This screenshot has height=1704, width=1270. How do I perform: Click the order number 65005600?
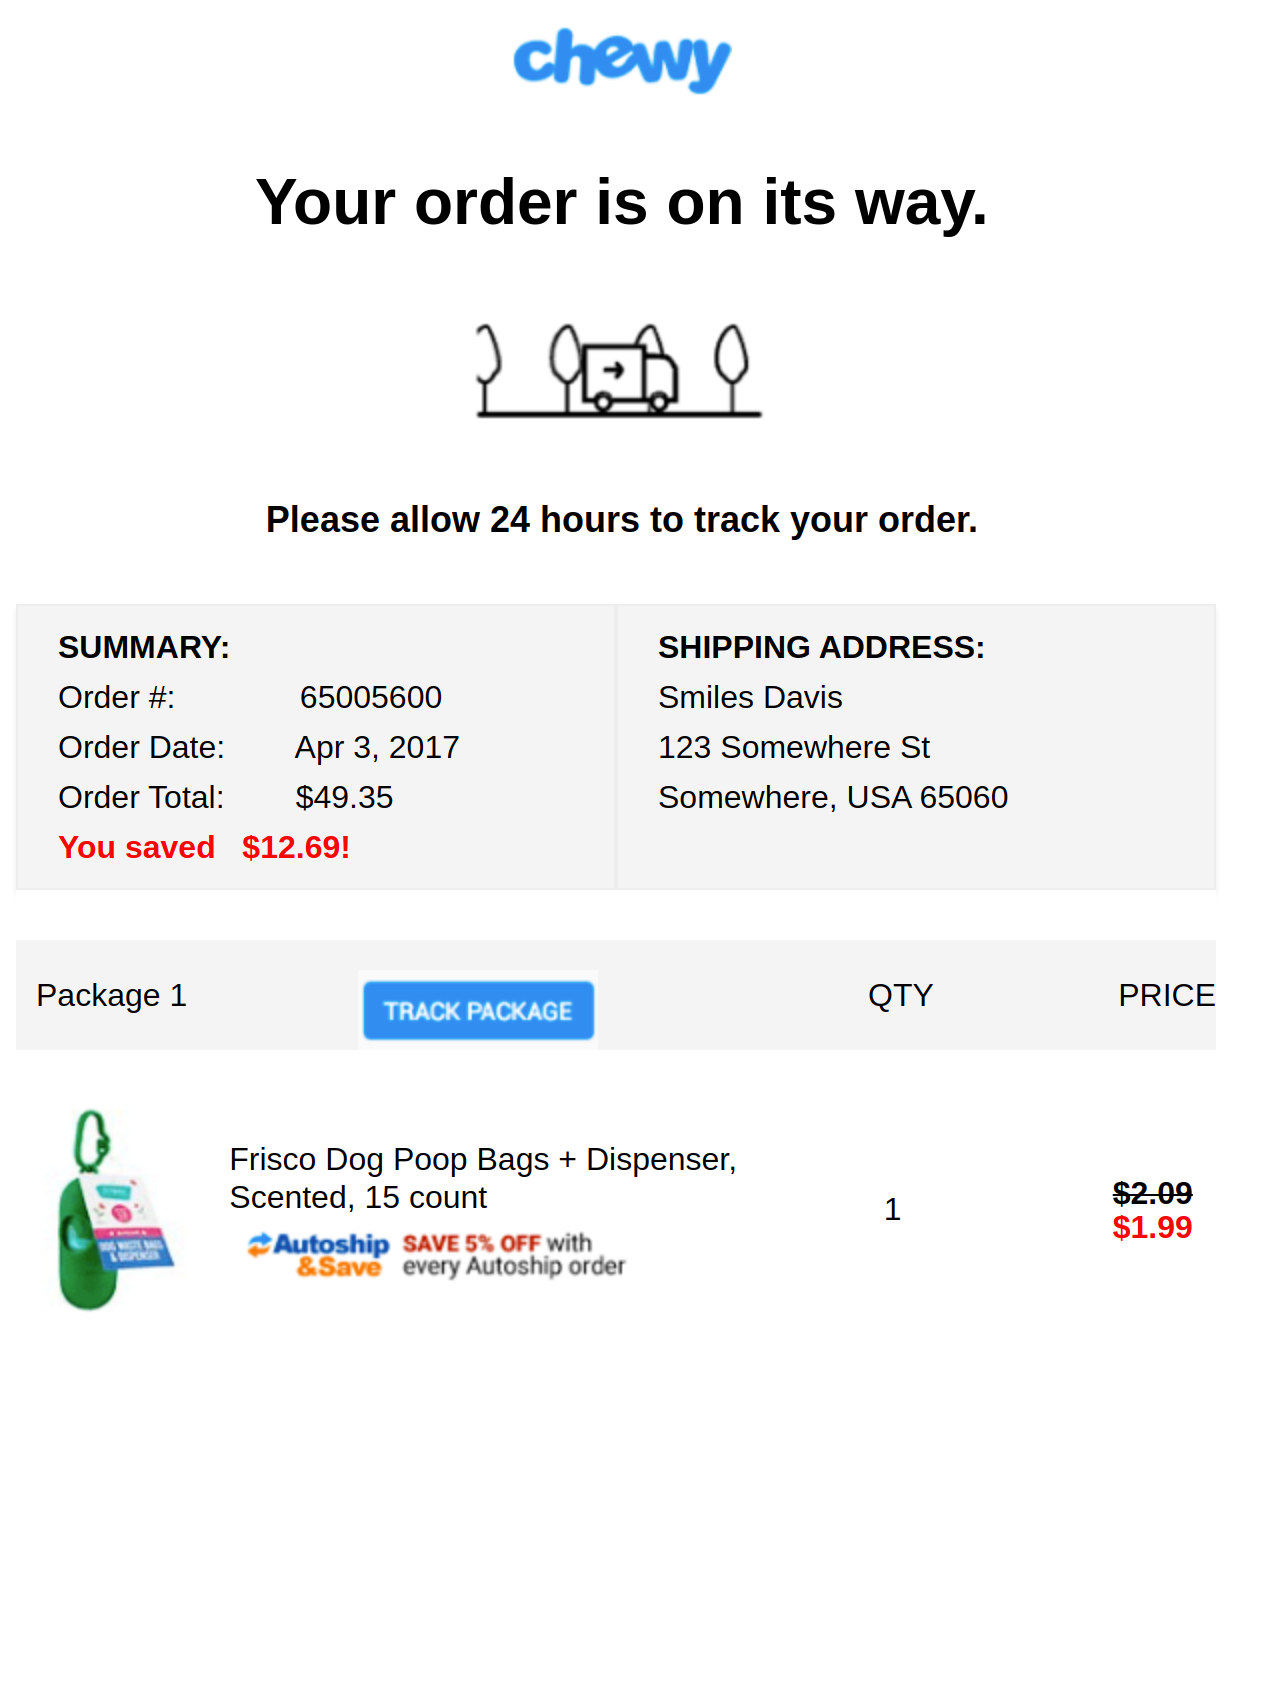tap(370, 698)
